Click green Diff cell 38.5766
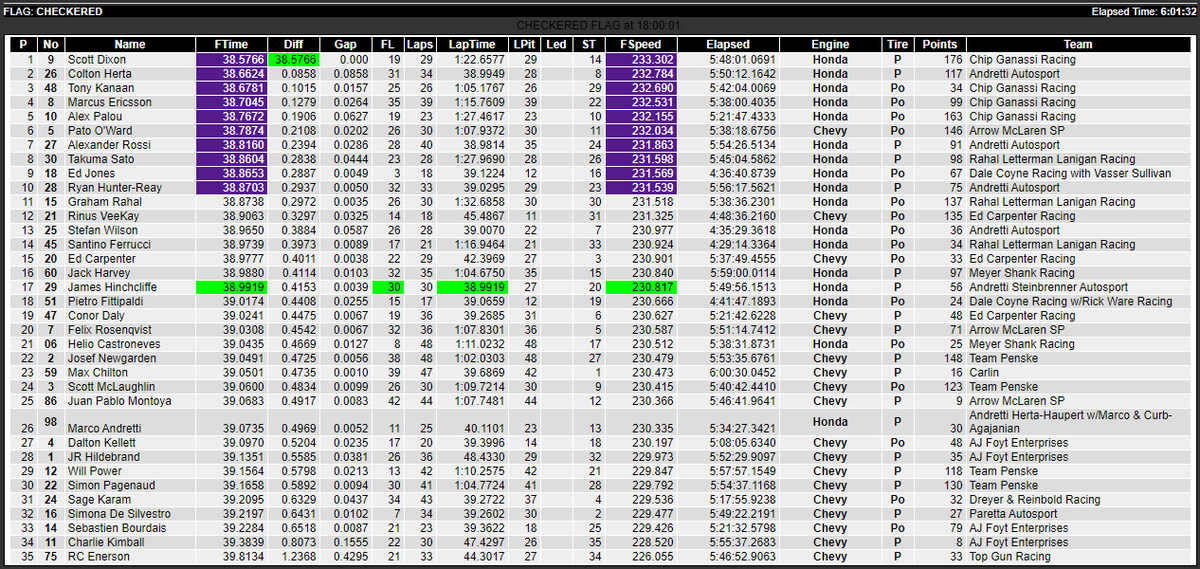Screen dimensions: 1200x569 click(293, 60)
